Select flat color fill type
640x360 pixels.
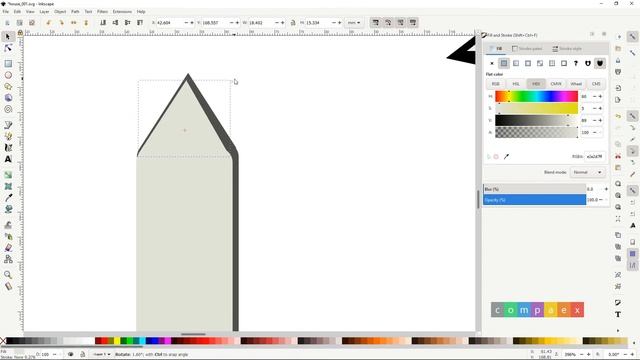coord(504,63)
